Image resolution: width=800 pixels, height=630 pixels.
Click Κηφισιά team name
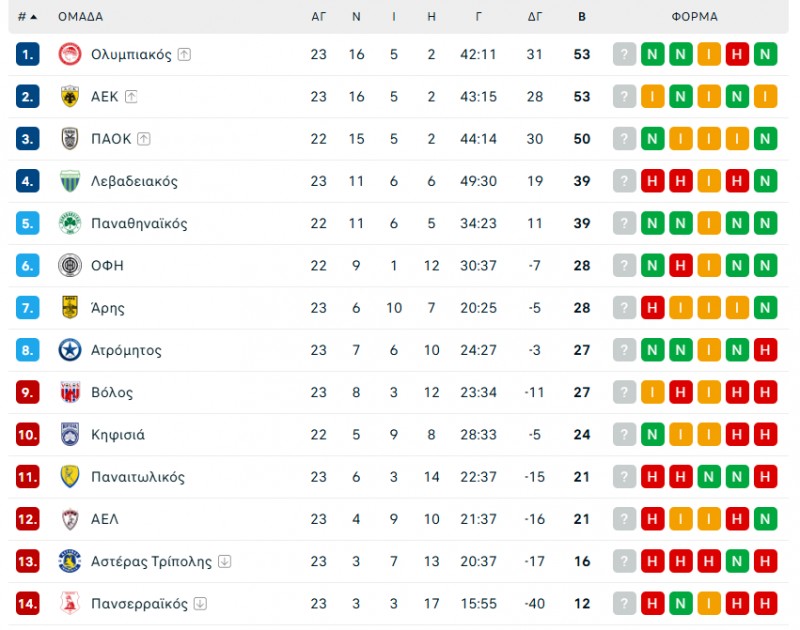click(x=117, y=435)
